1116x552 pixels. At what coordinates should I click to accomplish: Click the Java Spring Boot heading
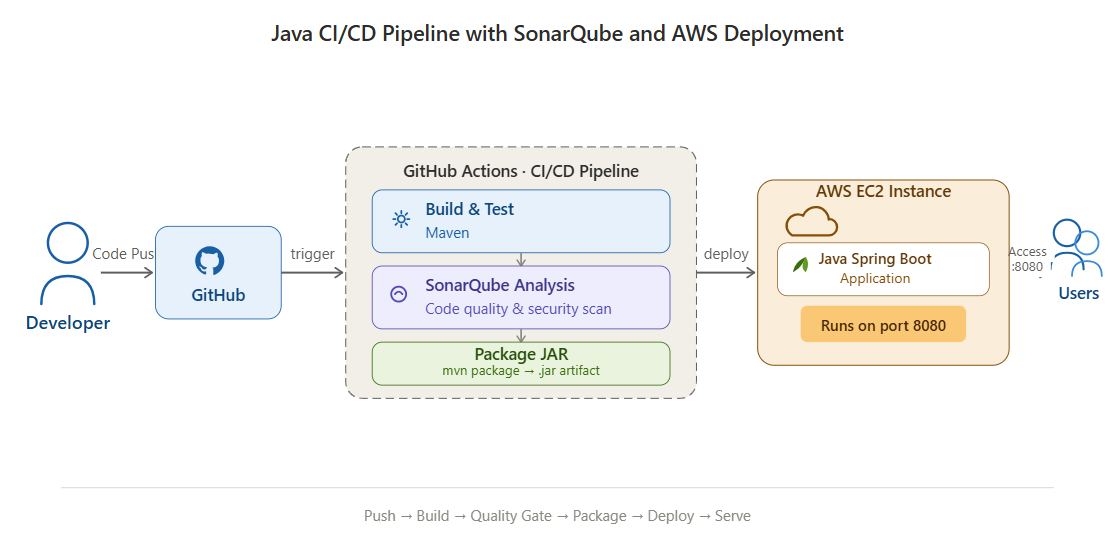pyautogui.click(x=875, y=259)
